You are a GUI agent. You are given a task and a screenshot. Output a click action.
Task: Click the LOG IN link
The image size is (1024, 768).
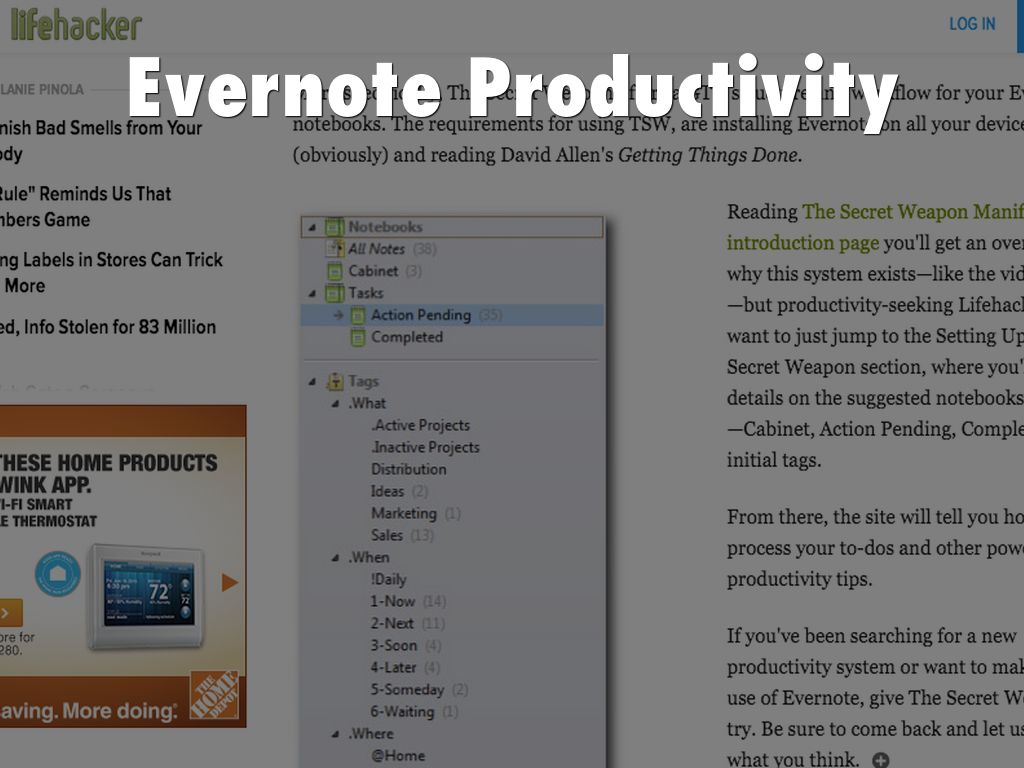[971, 24]
